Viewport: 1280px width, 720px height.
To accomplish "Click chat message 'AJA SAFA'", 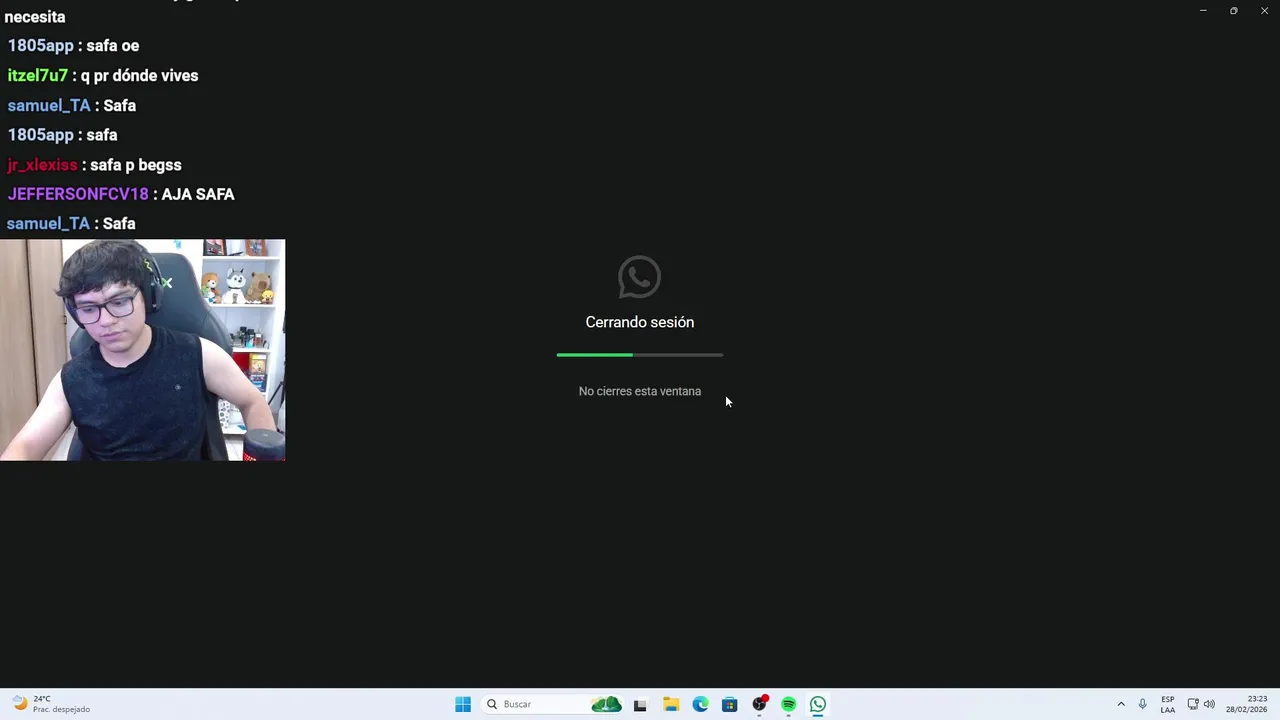I will click(x=198, y=194).
